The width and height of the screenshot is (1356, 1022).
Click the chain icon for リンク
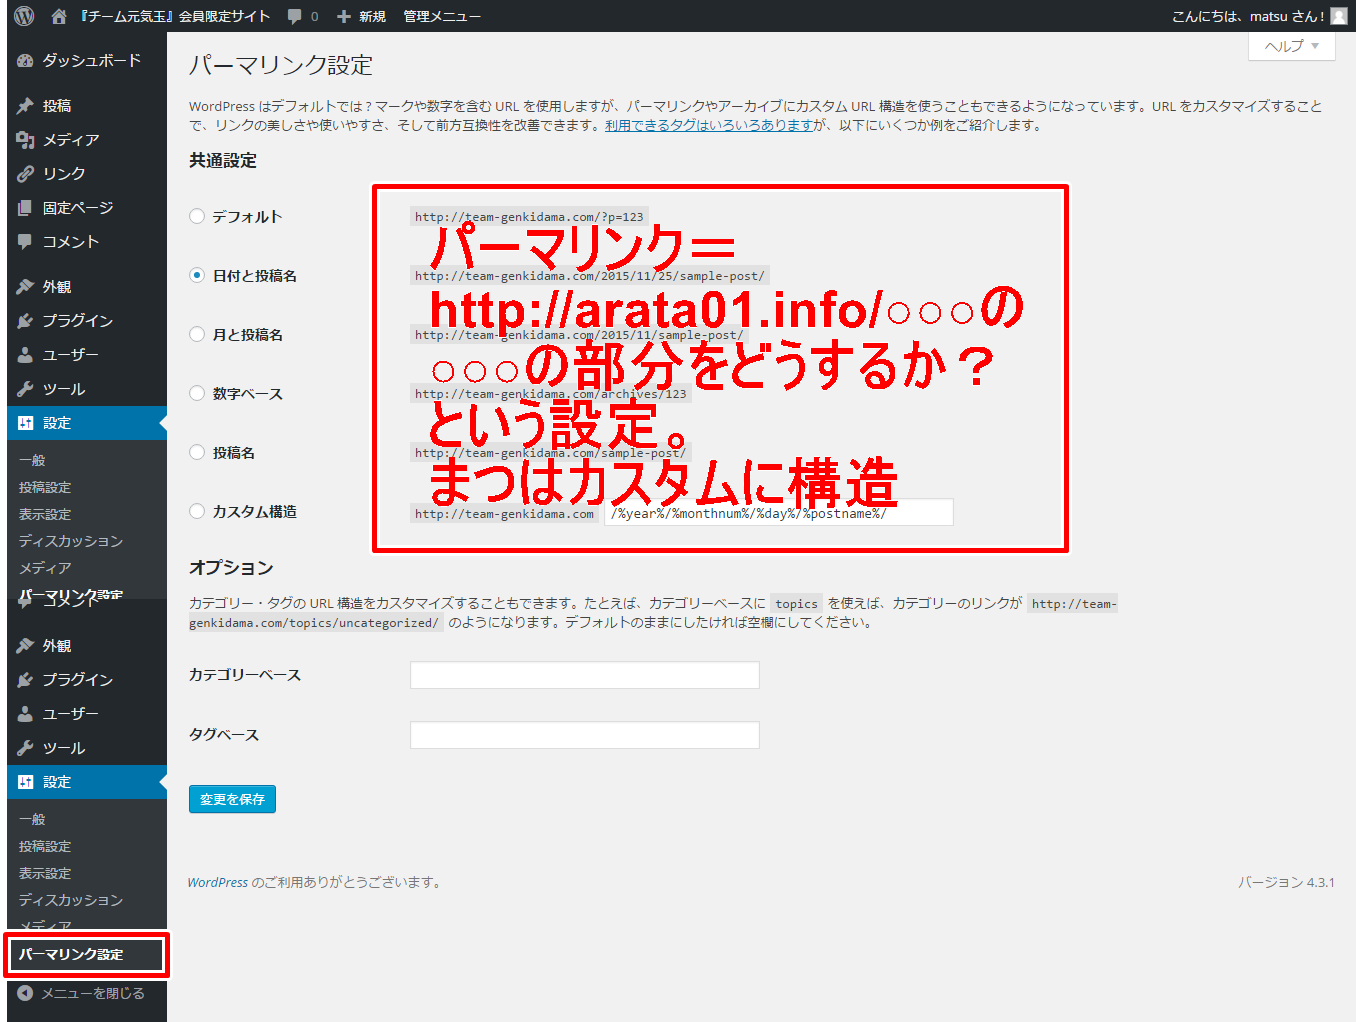(25, 174)
